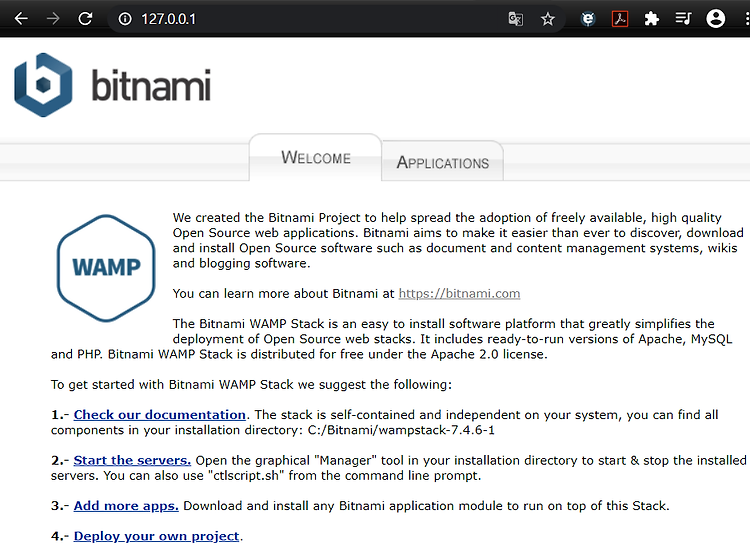Switch to the Applications tab

click(442, 162)
